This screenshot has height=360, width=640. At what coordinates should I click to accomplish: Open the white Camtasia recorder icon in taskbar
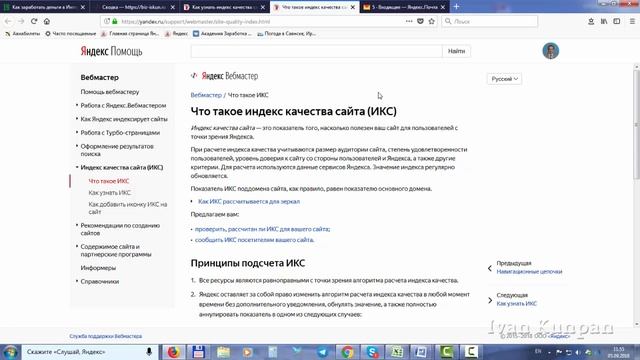[x=471, y=352]
